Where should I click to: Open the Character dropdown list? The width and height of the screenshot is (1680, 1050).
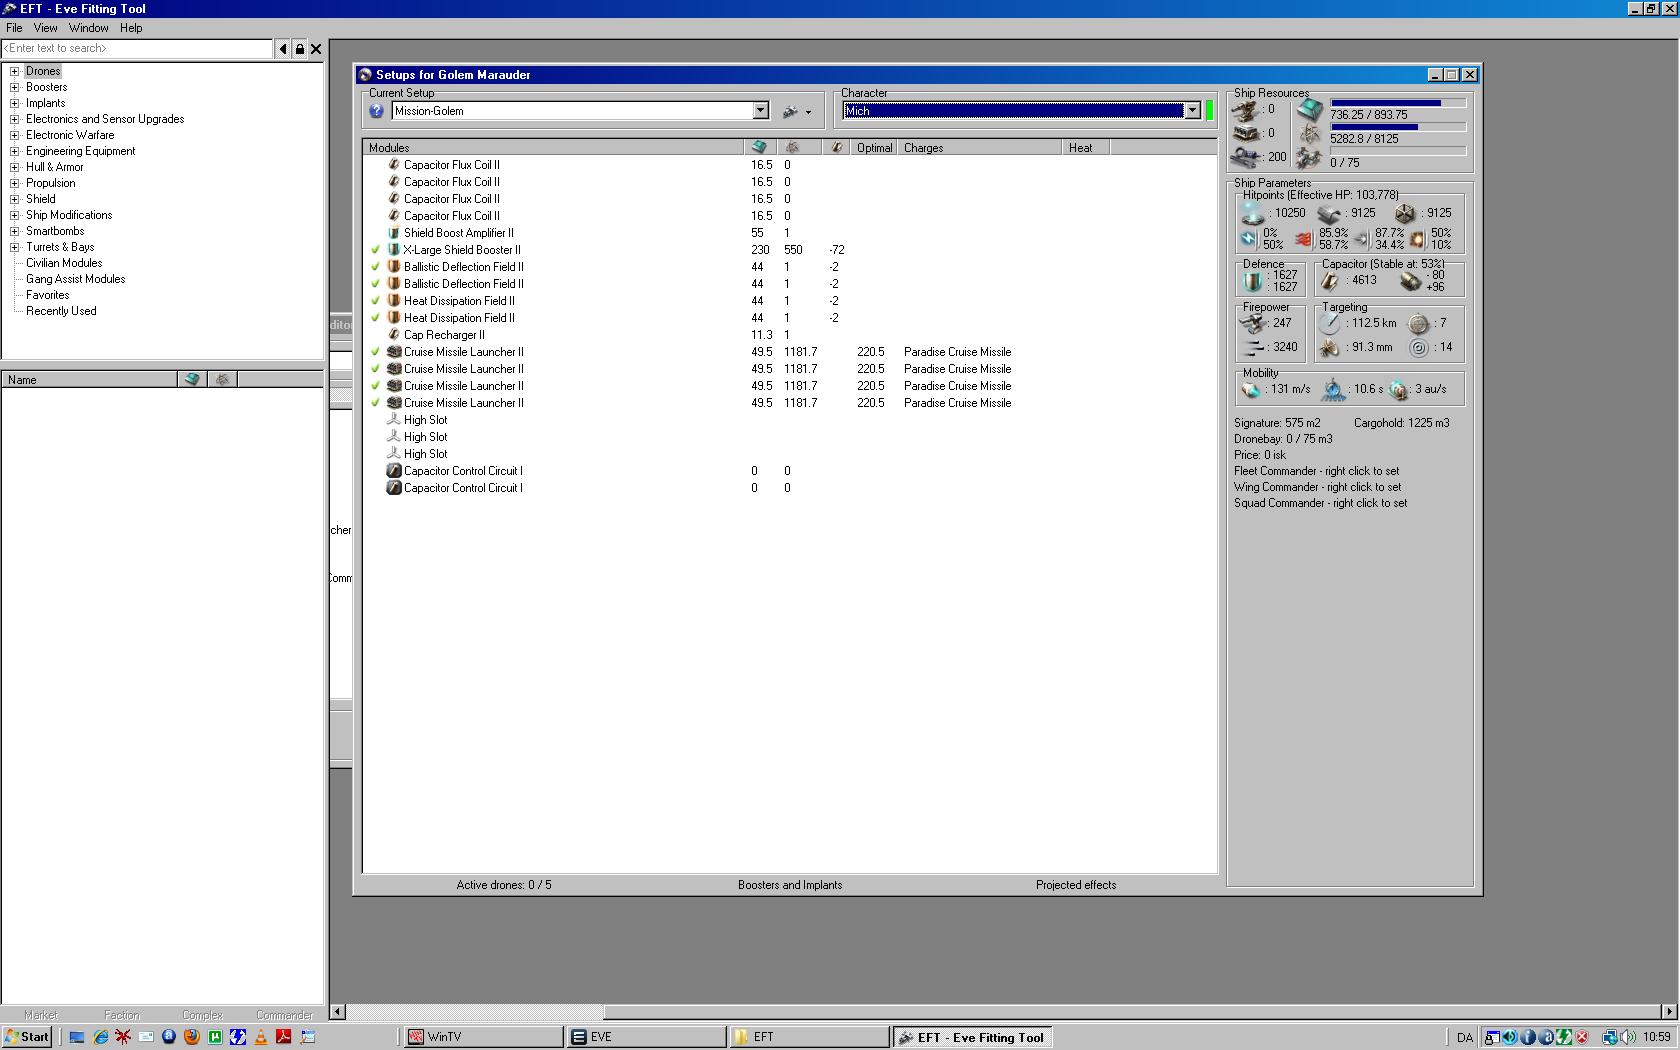(1192, 111)
